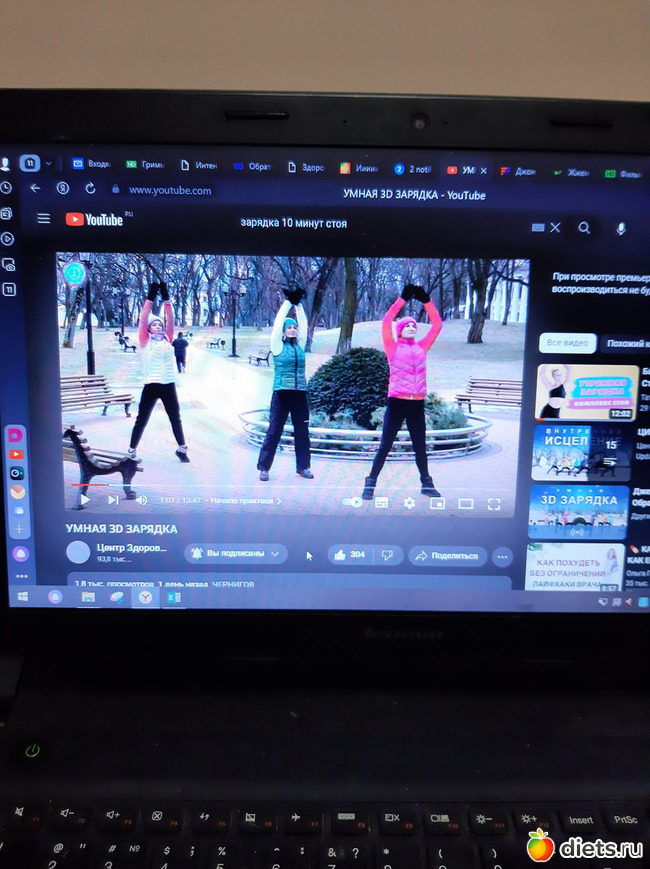Image resolution: width=650 pixels, height=869 pixels.
Task: Open video settings gear icon
Action: click(409, 503)
